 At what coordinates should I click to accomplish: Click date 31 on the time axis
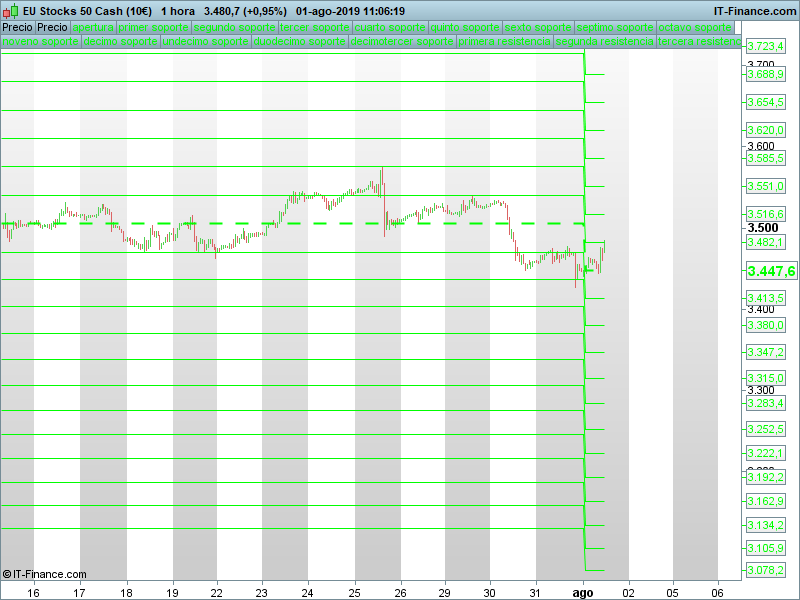tap(535, 593)
